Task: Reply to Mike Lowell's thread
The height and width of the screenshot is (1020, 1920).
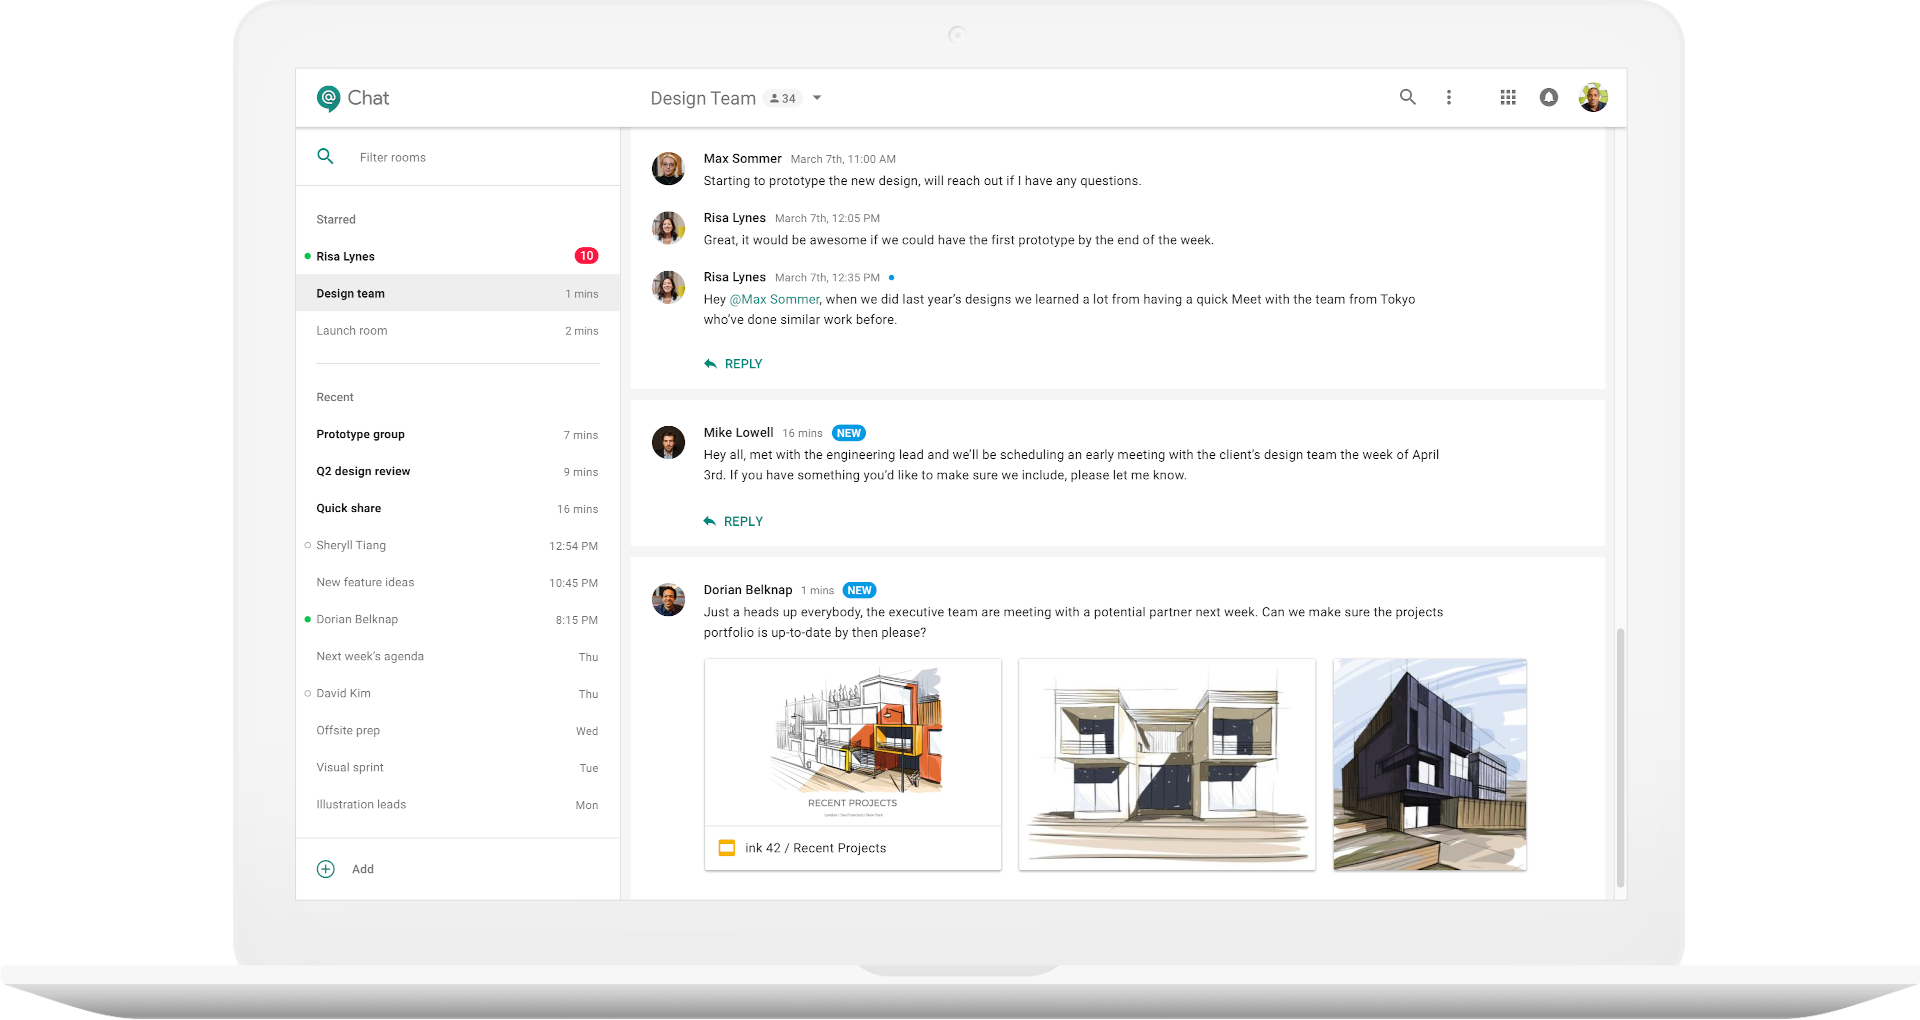Action: pos(733,521)
